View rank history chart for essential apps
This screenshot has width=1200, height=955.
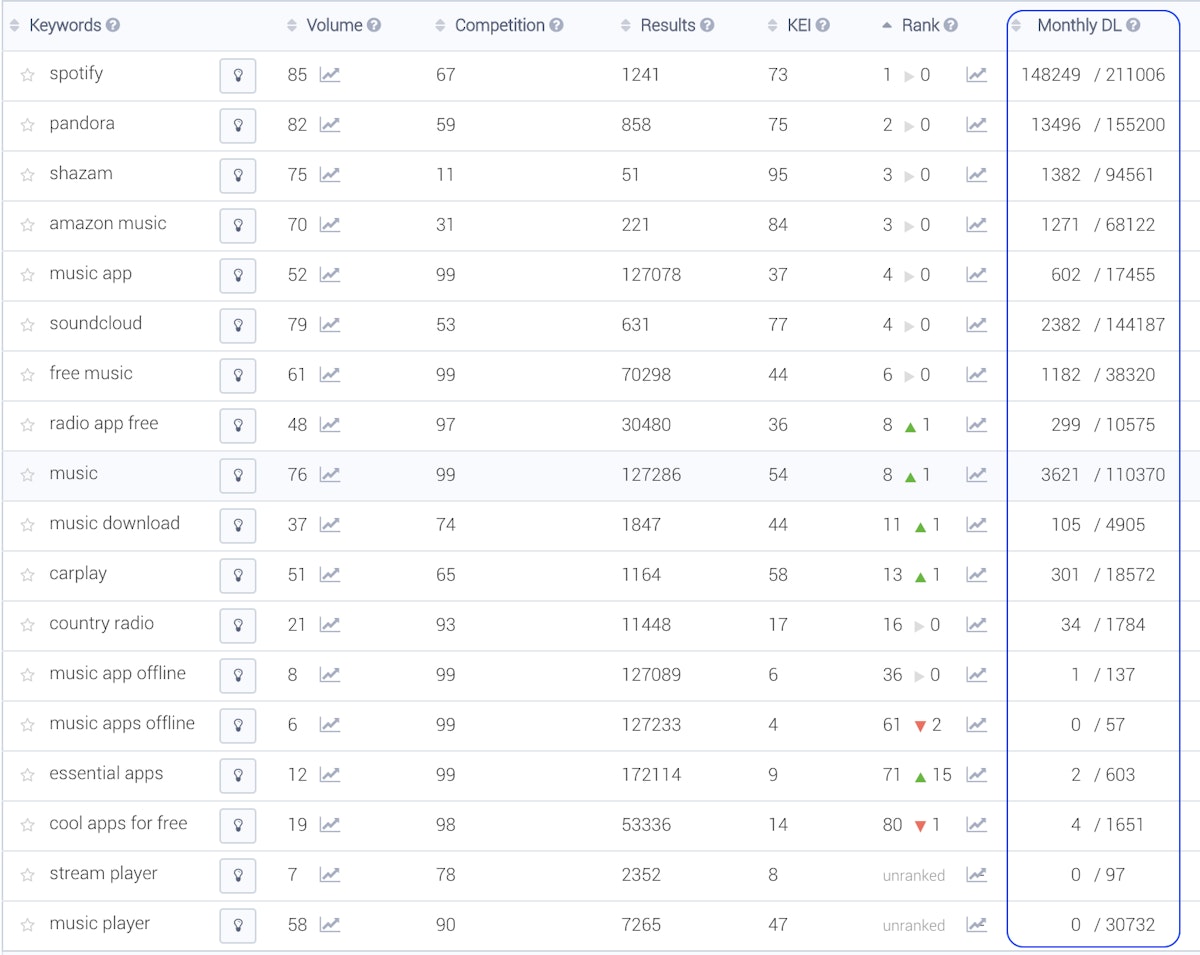[x=976, y=775]
